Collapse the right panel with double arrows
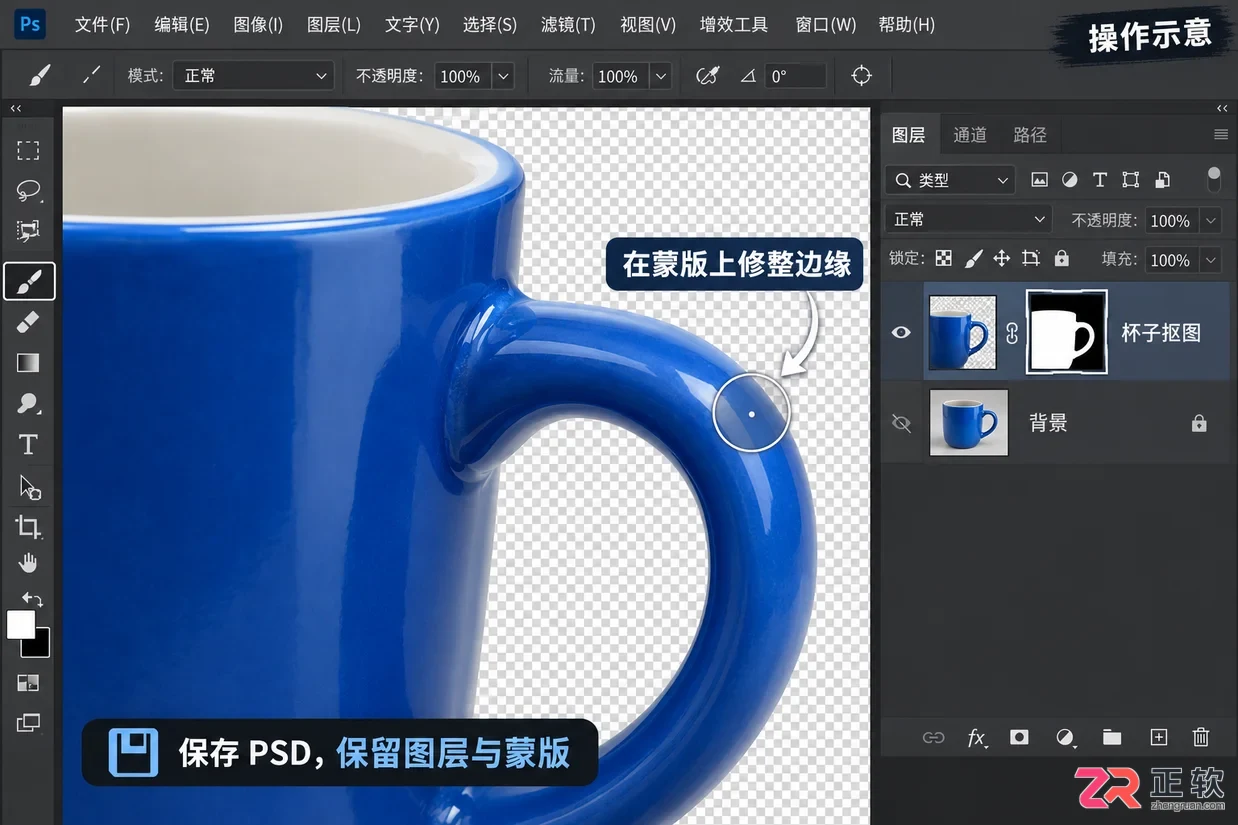Image resolution: width=1238 pixels, height=825 pixels. pos(1222,108)
